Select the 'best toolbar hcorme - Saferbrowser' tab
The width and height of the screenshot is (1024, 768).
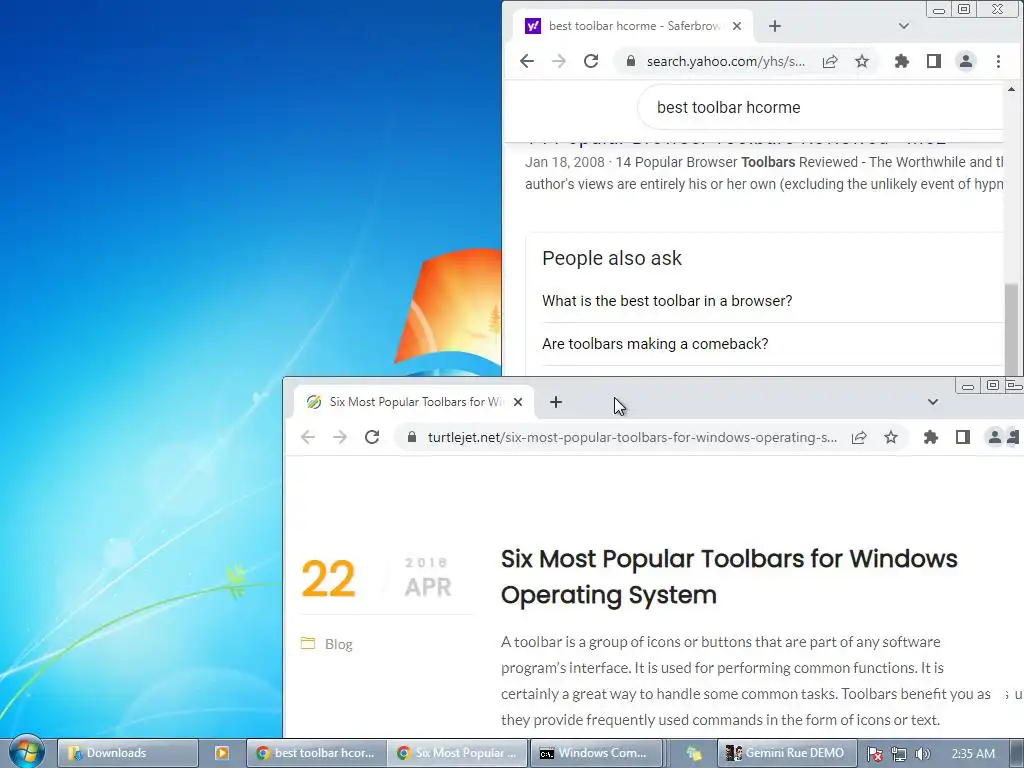tap(632, 26)
